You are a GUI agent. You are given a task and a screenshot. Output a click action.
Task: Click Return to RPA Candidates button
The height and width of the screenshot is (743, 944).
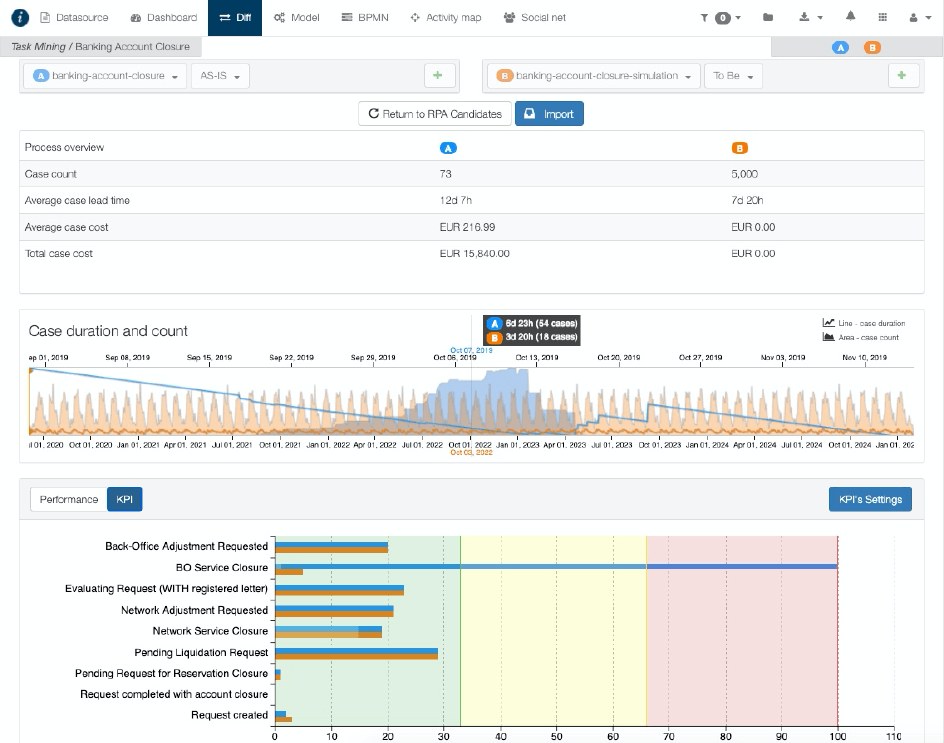435,114
